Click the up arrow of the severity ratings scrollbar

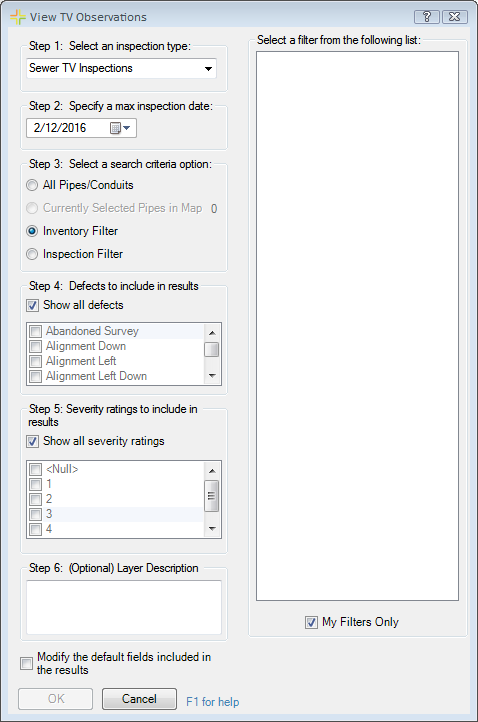coord(212,470)
